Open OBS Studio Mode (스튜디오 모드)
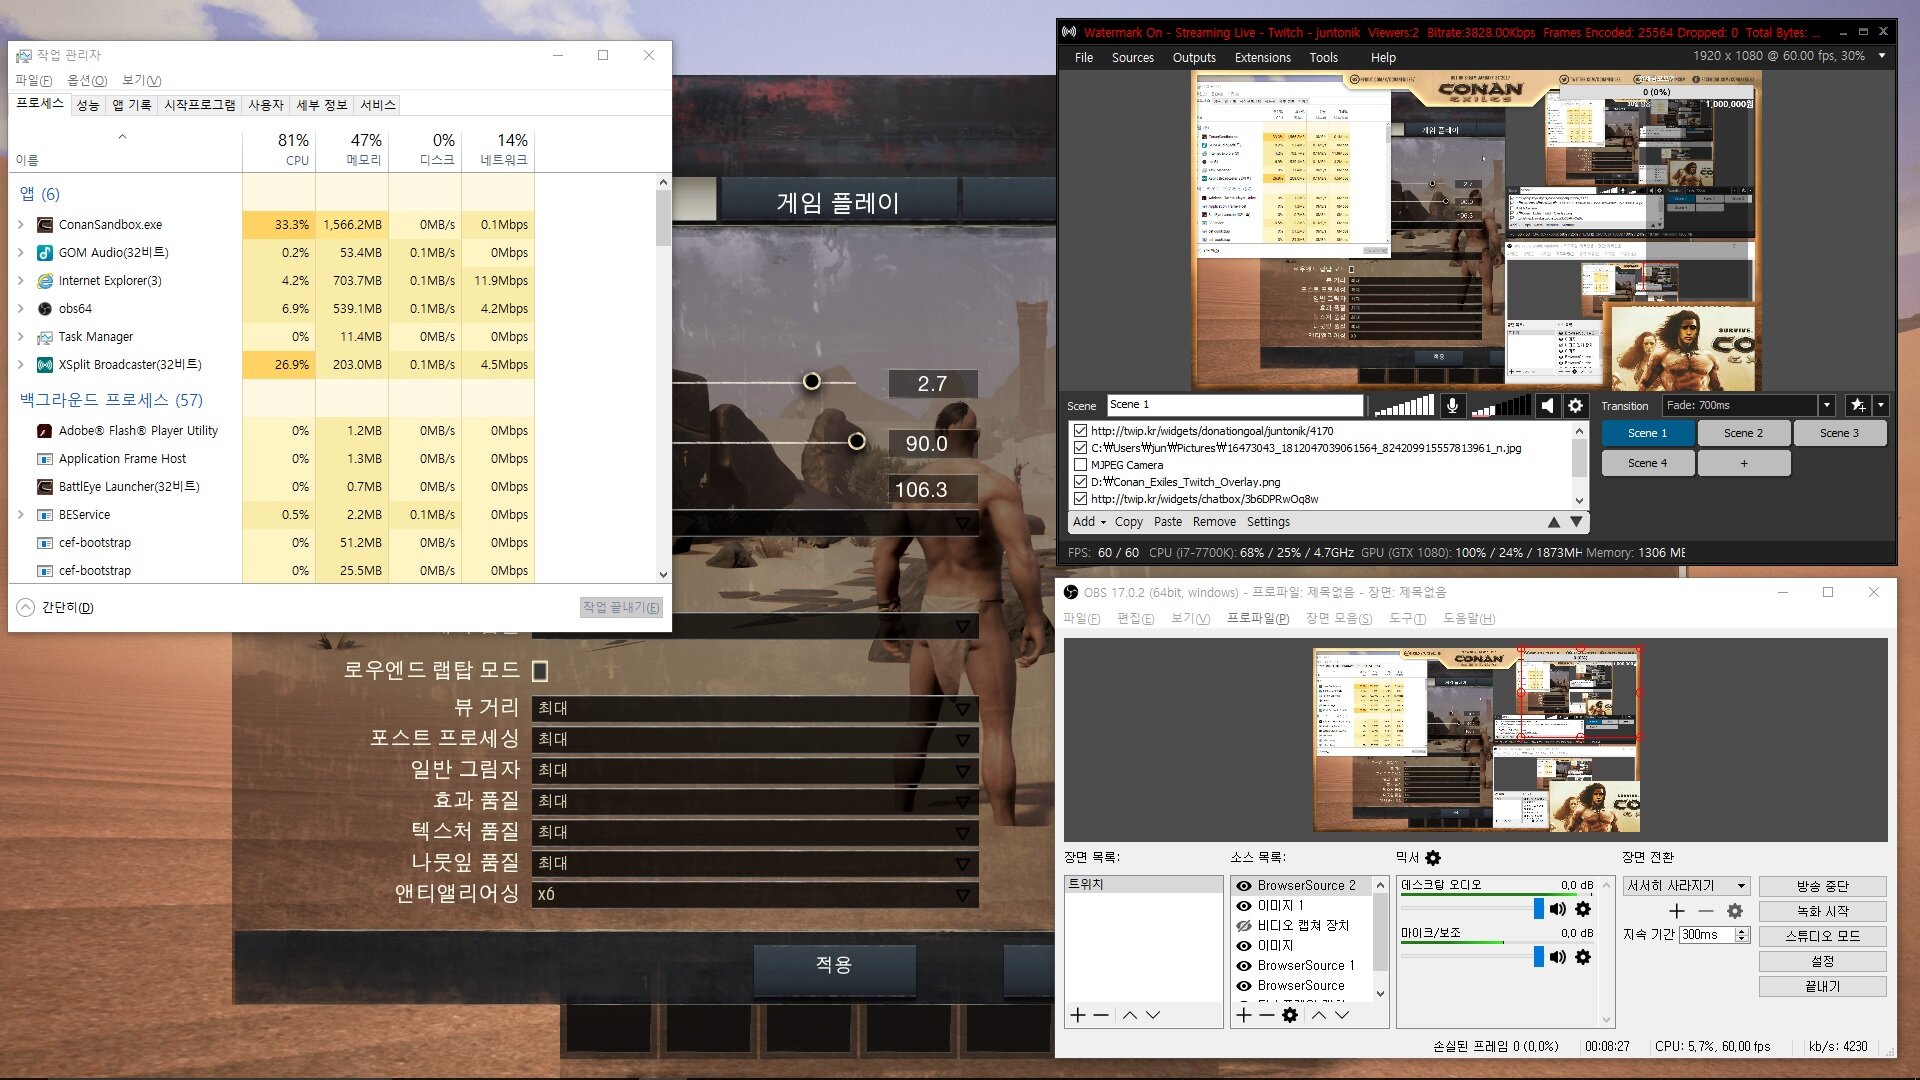The height and width of the screenshot is (1080, 1920). 1822,937
